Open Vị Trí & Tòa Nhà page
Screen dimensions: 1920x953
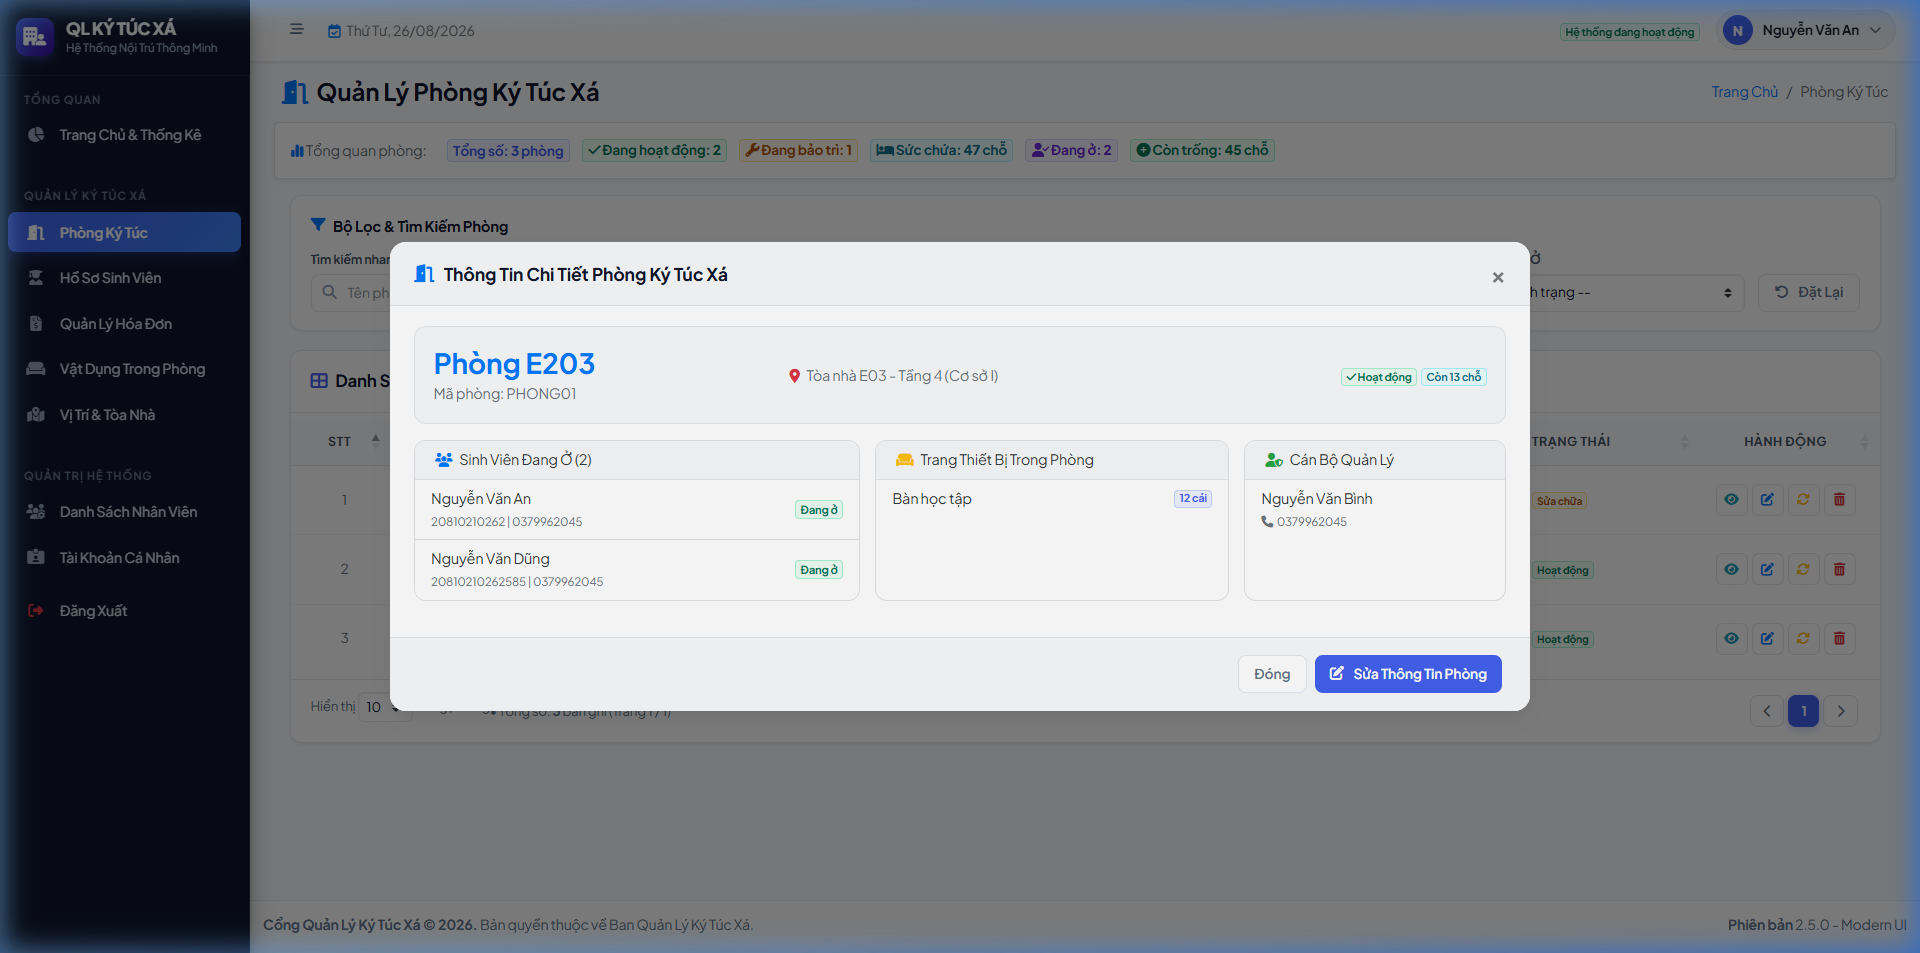[124, 415]
